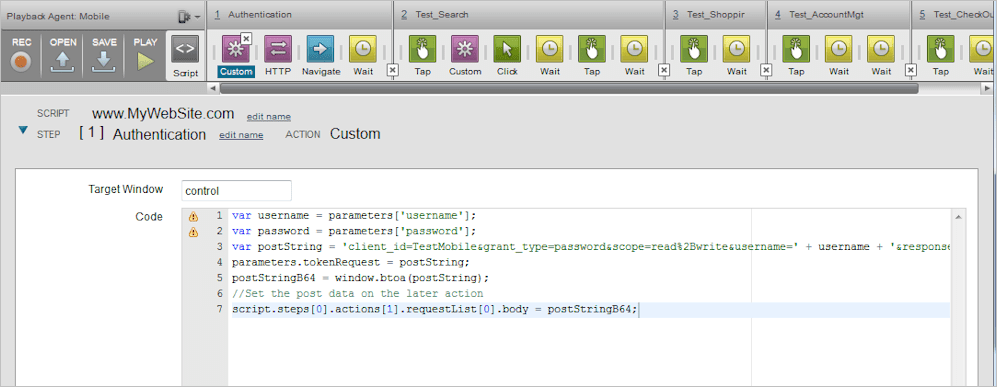Screen dimensions: 997x387
Task: Open the 4 Test_AccountMgt step header
Action: [839, 15]
